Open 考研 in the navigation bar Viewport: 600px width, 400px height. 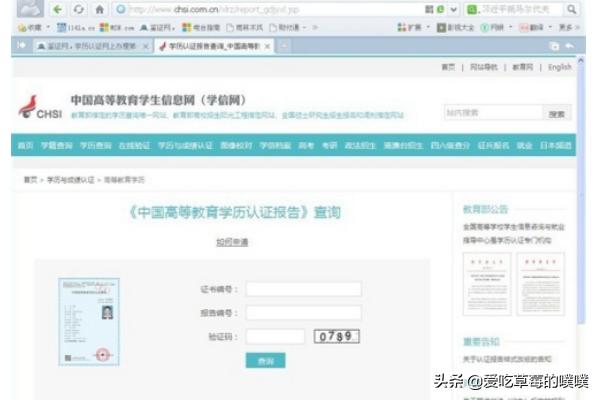pyautogui.click(x=329, y=145)
